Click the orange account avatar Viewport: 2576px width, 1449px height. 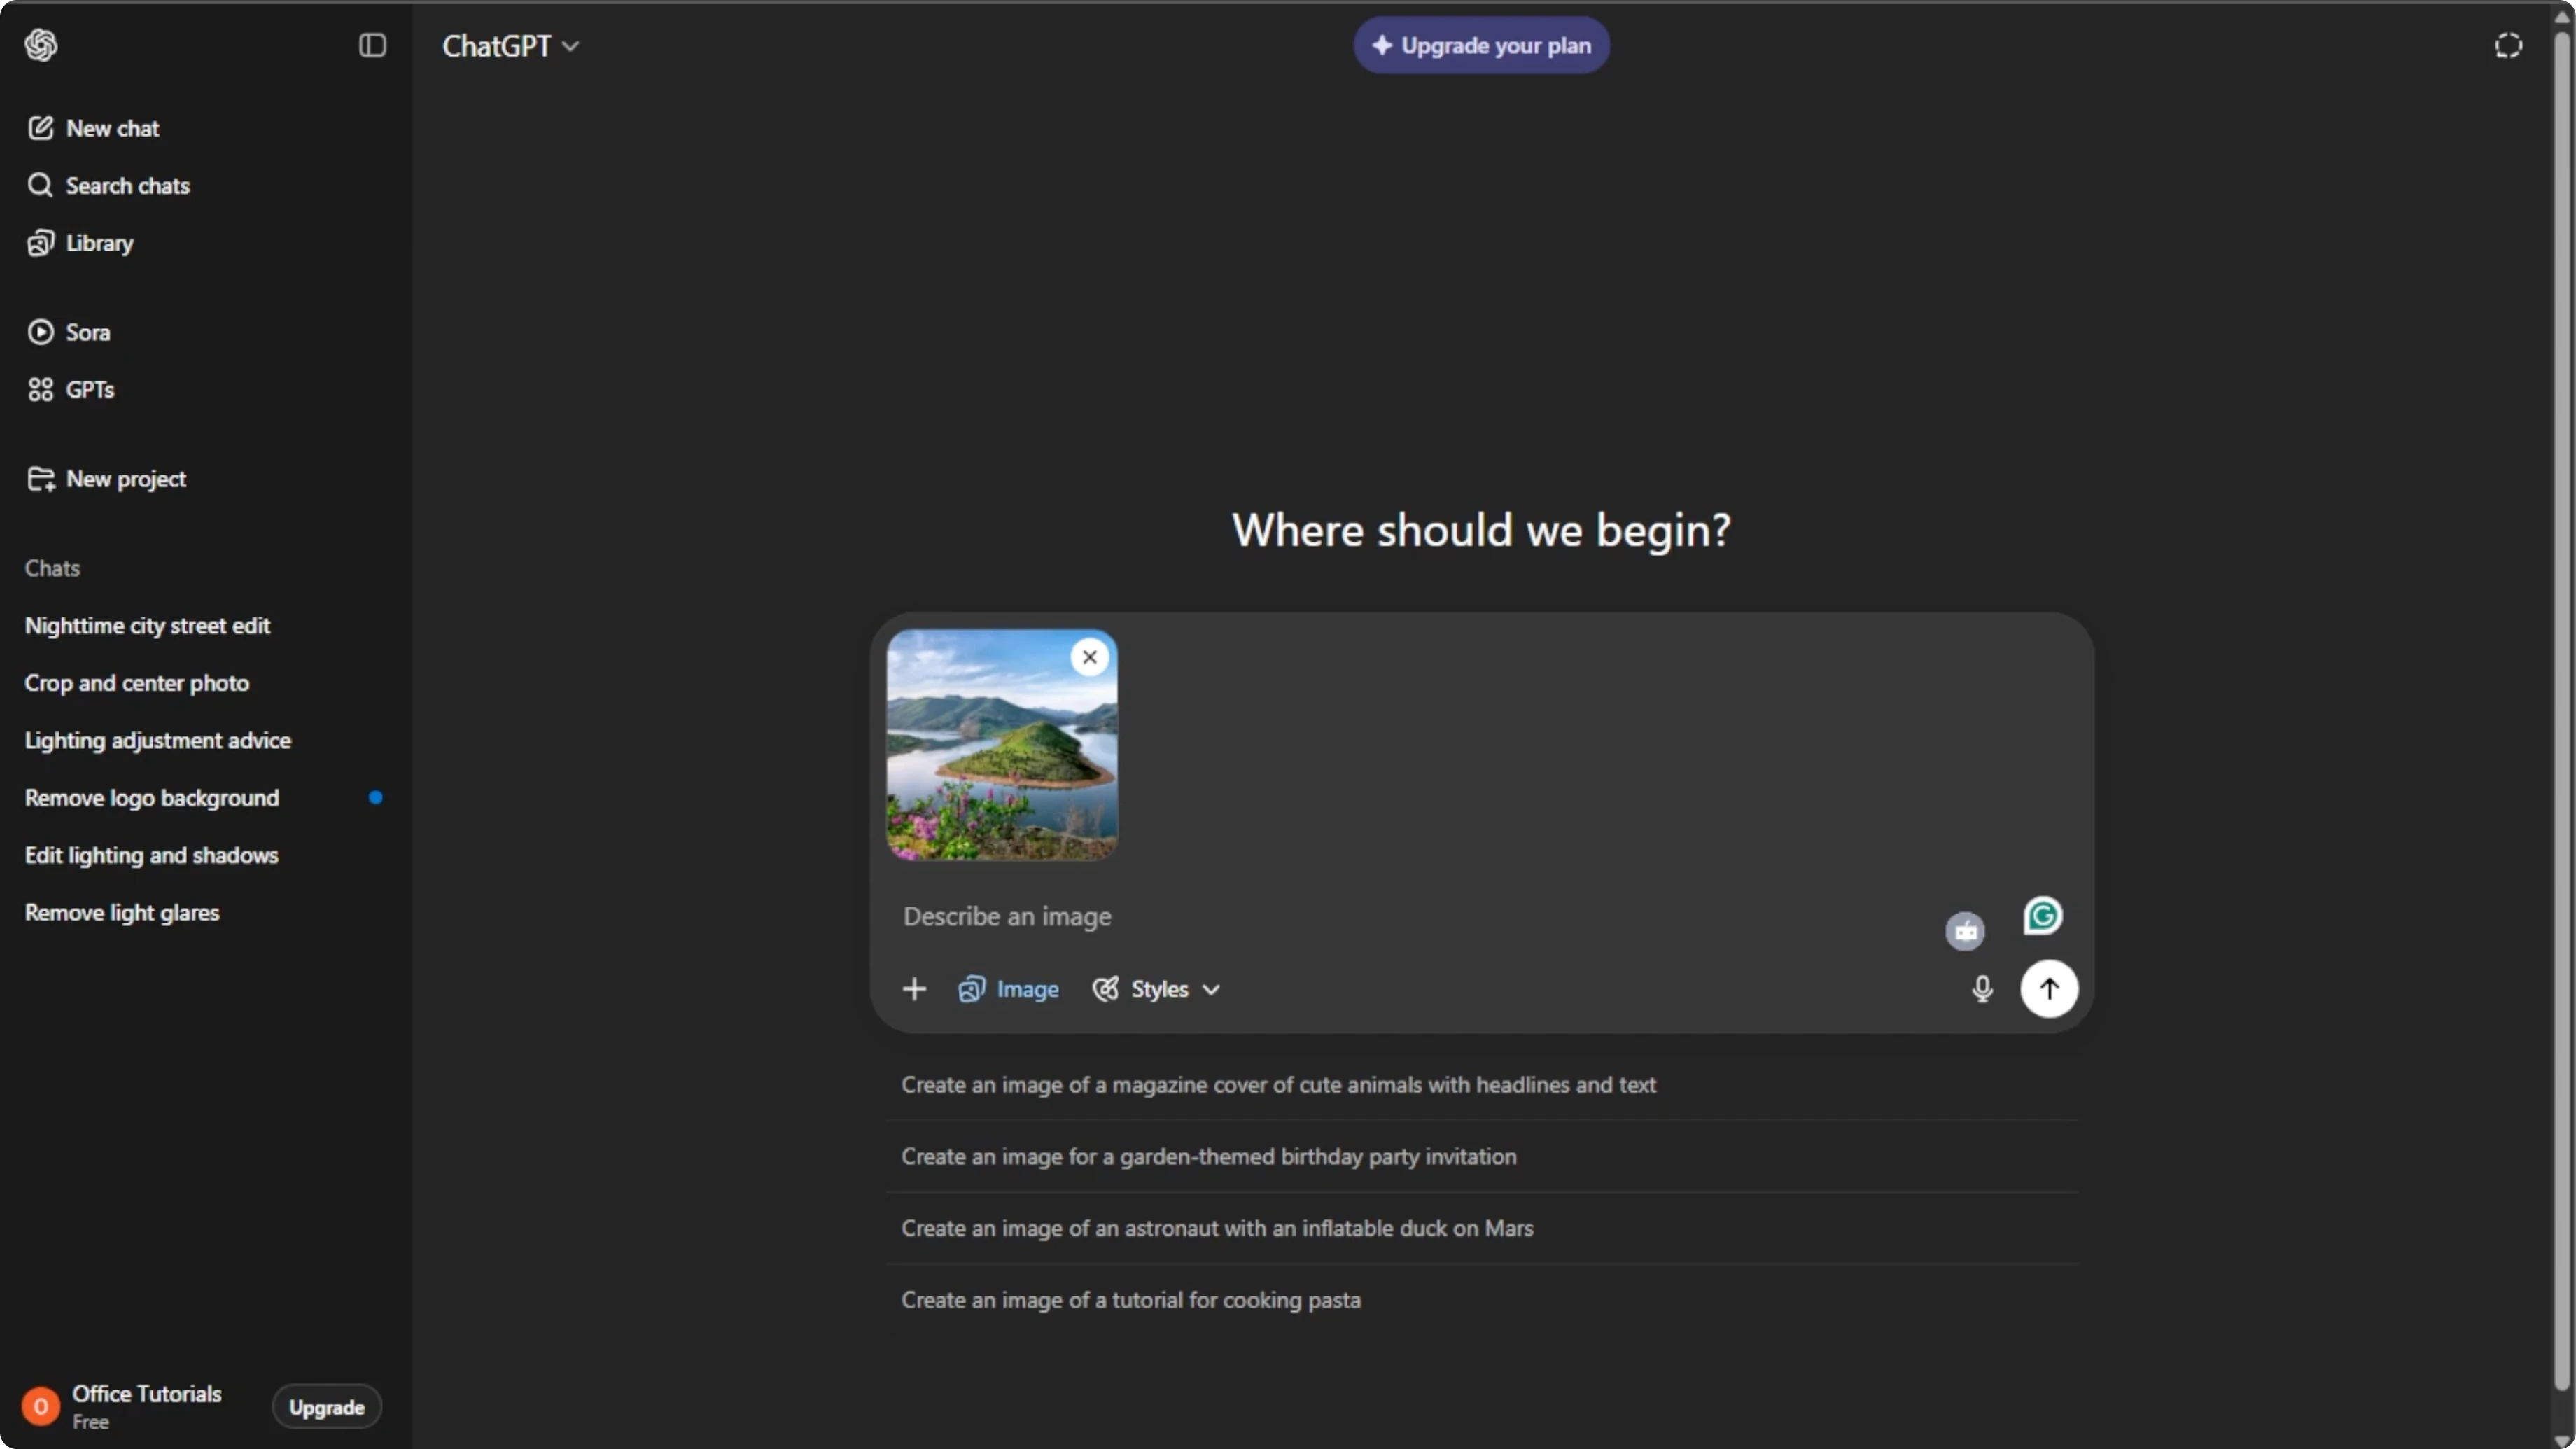41,1407
